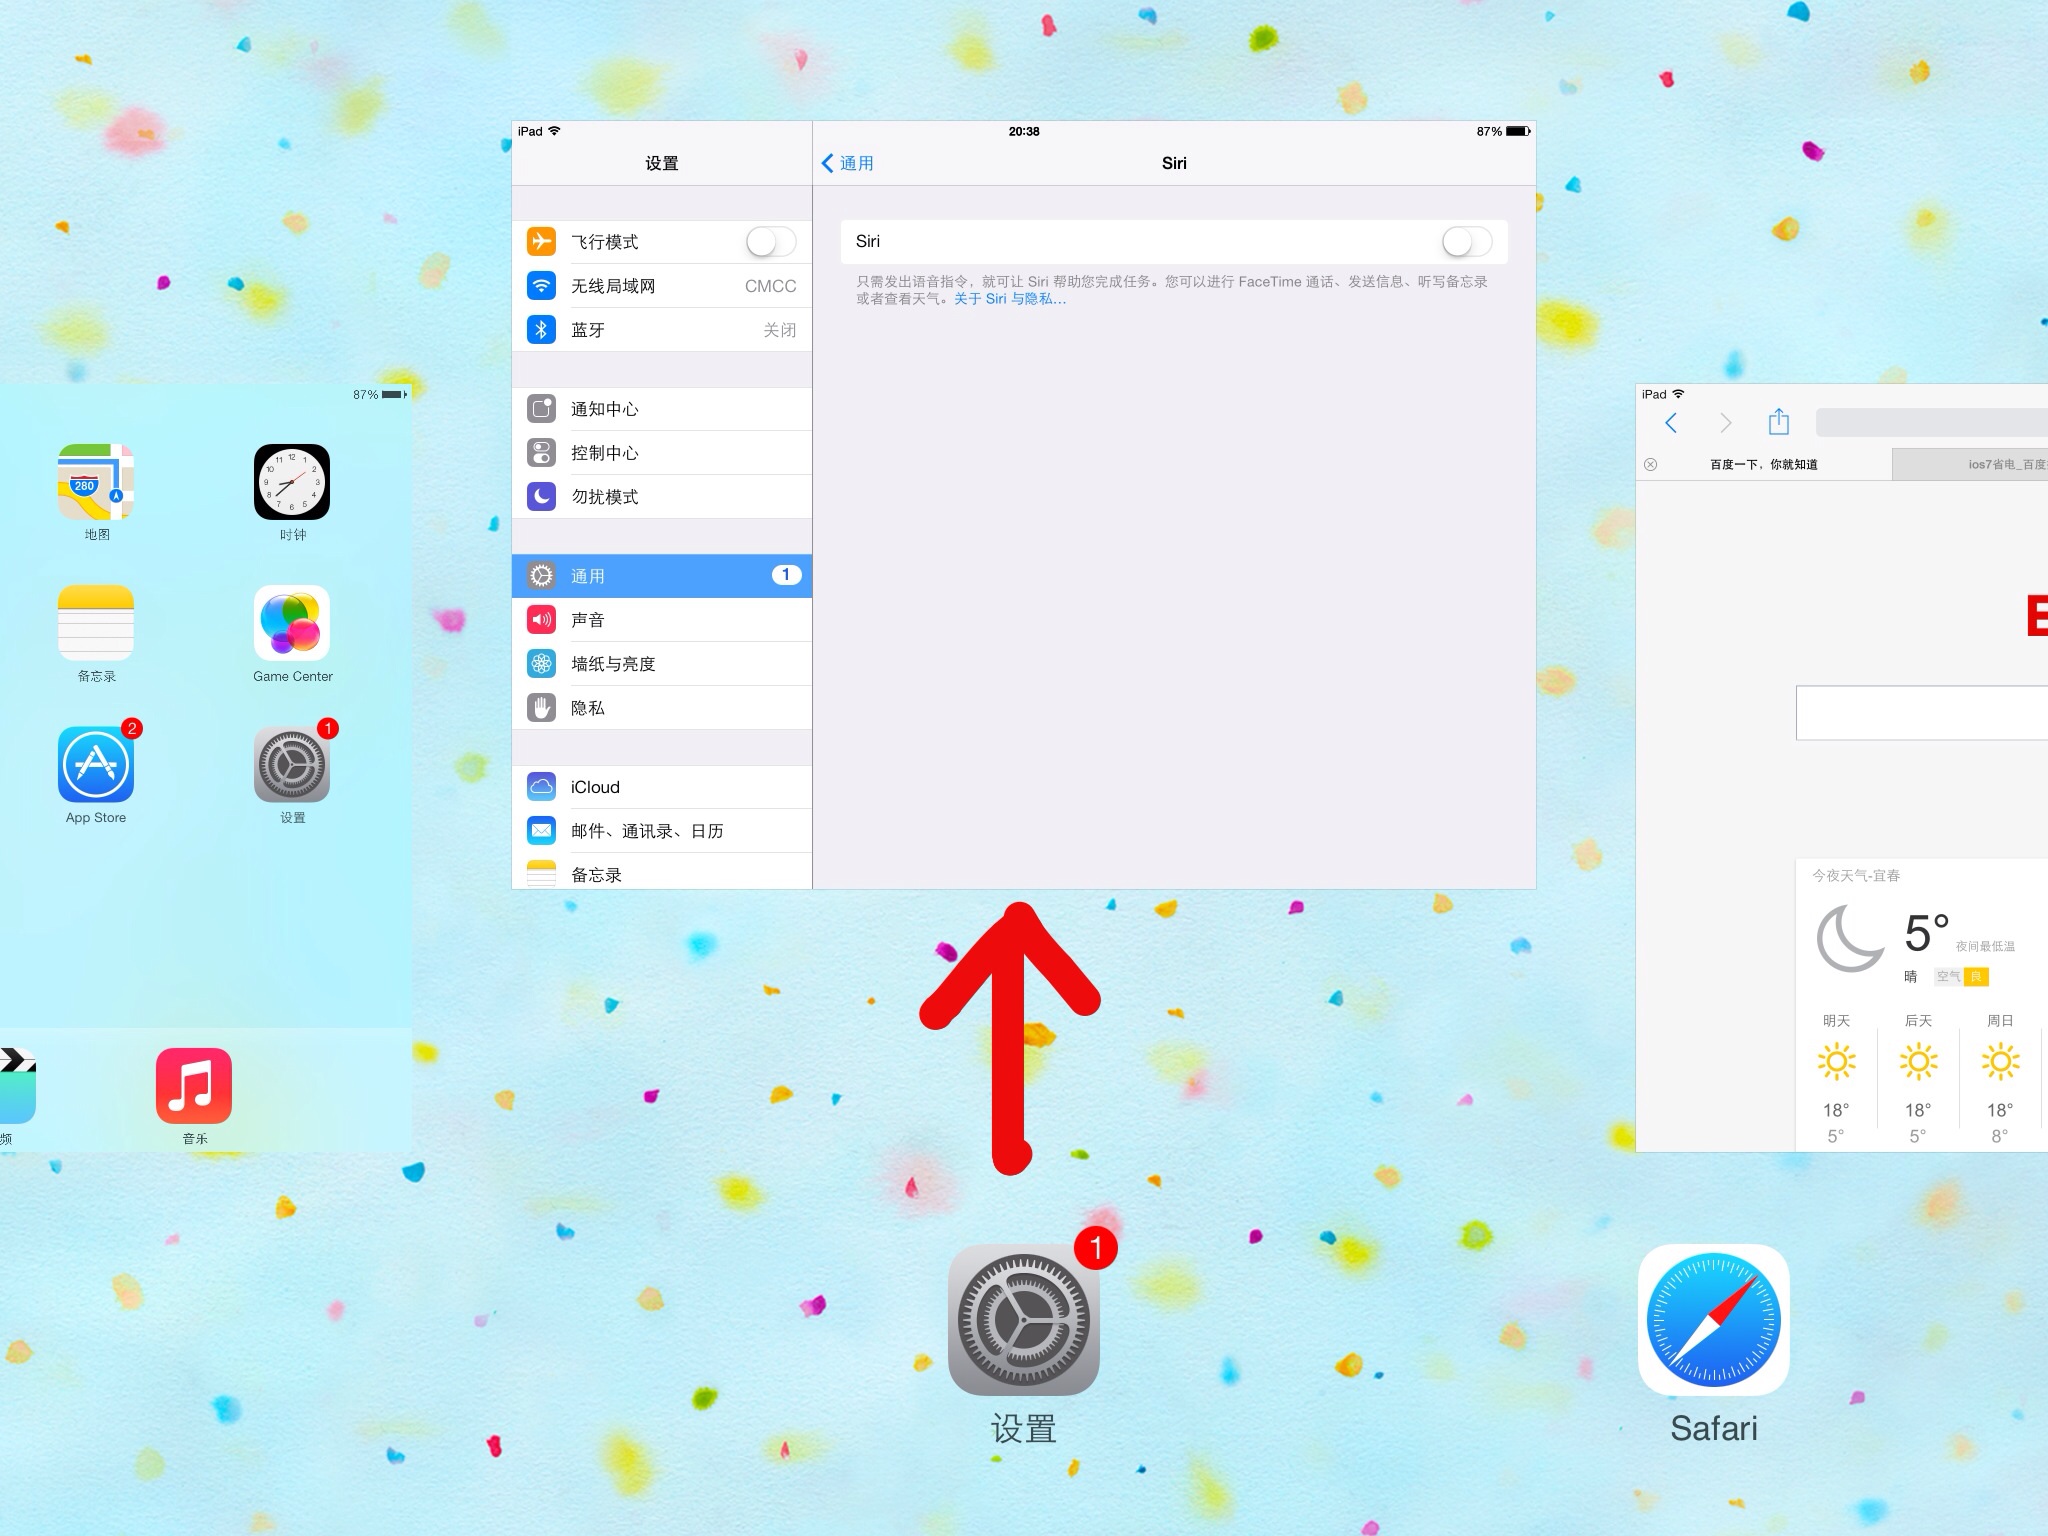The width and height of the screenshot is (2048, 1536).
Task: Select the 声音 (Sounds) menu entry
Action: tap(662, 619)
